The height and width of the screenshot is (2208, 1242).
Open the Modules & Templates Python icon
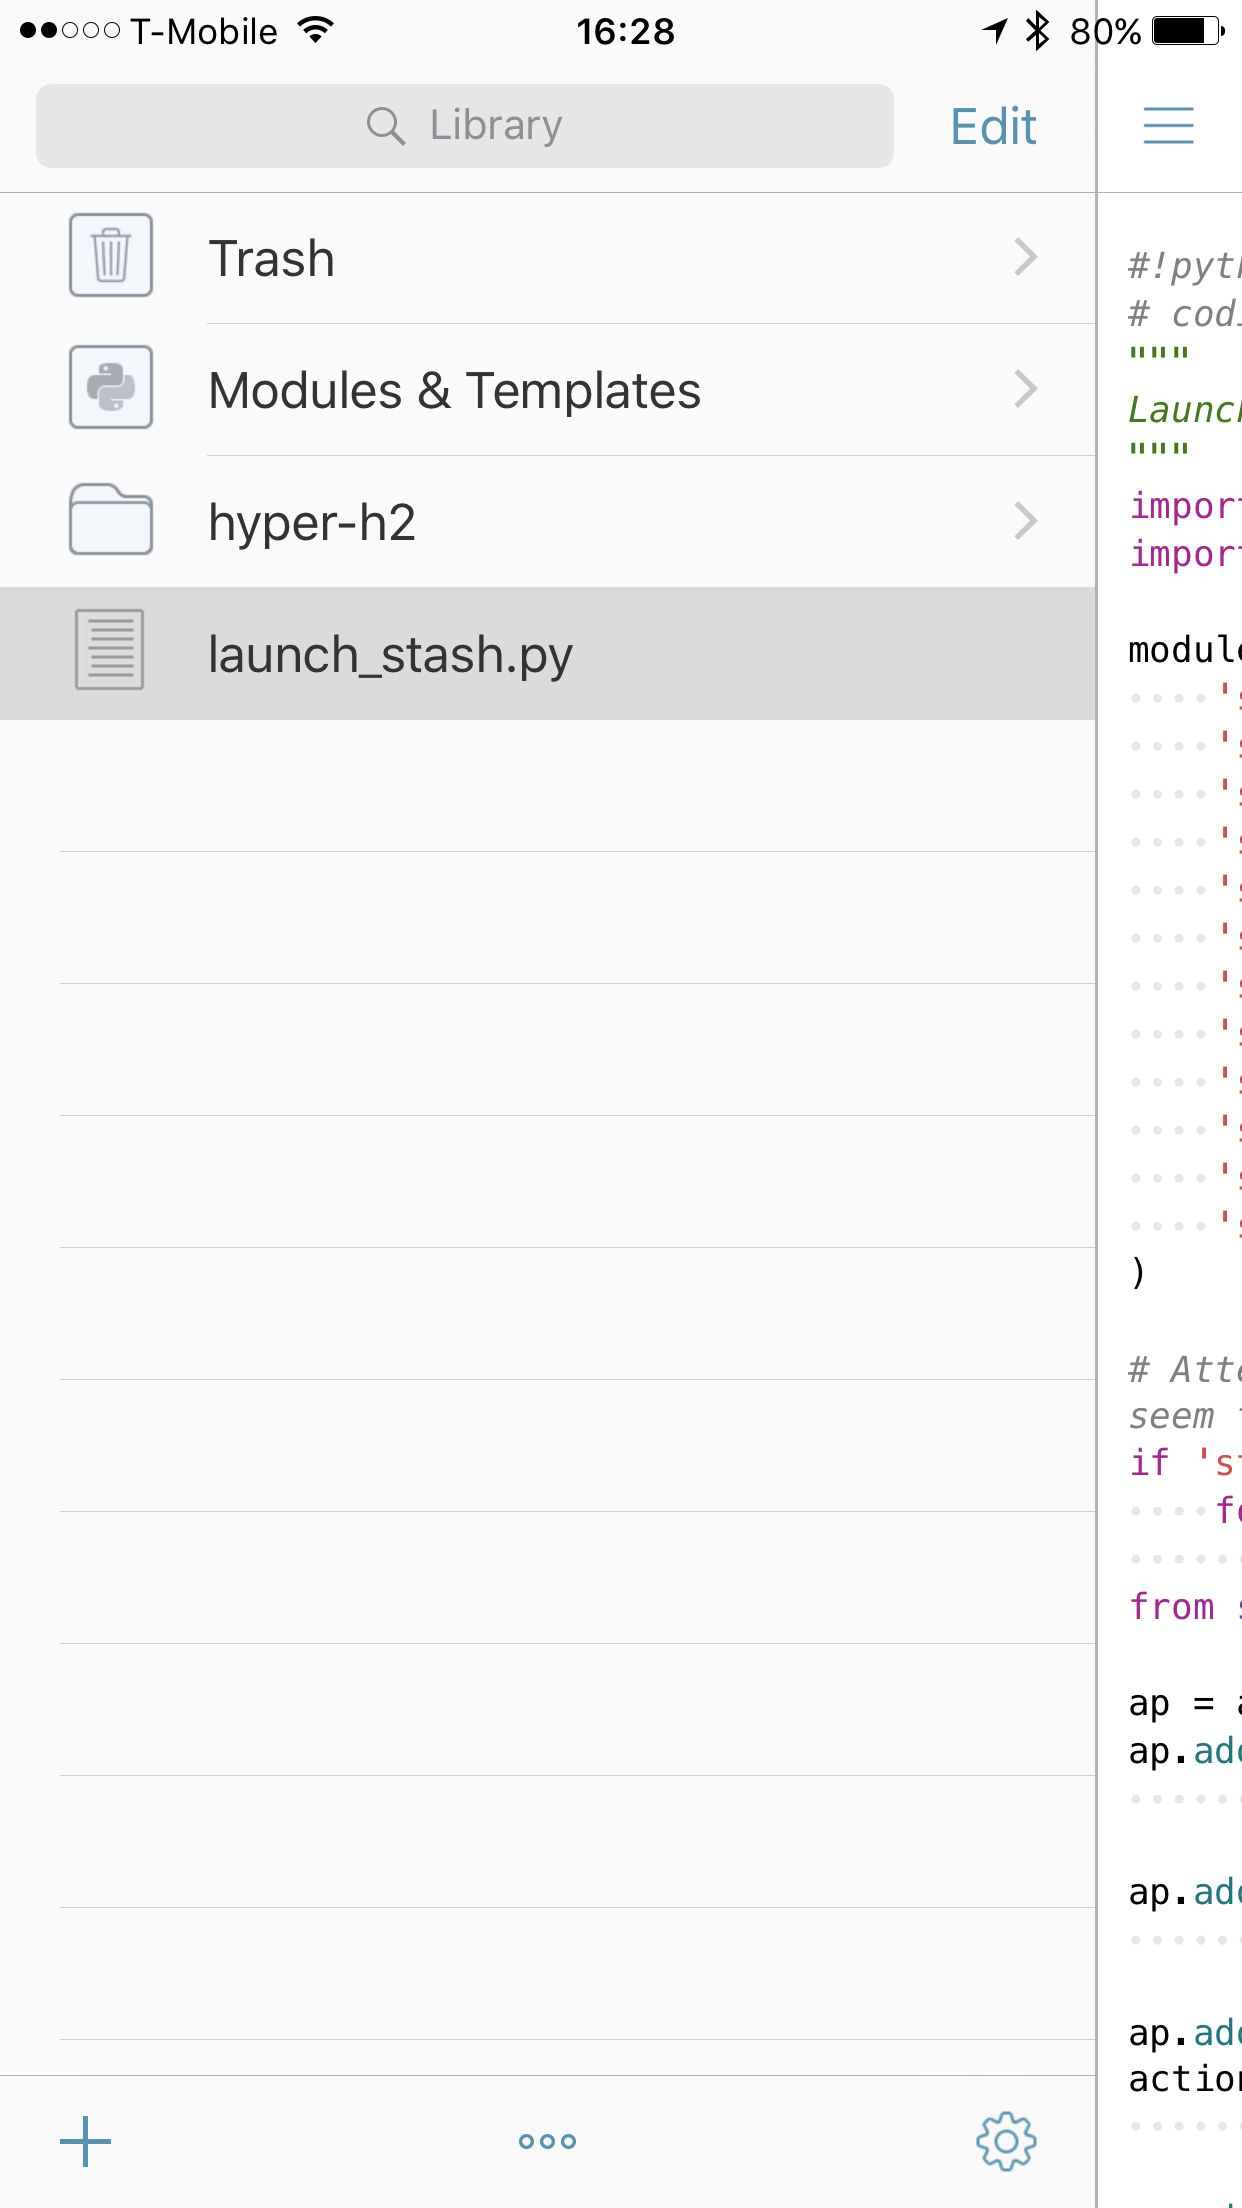(111, 387)
